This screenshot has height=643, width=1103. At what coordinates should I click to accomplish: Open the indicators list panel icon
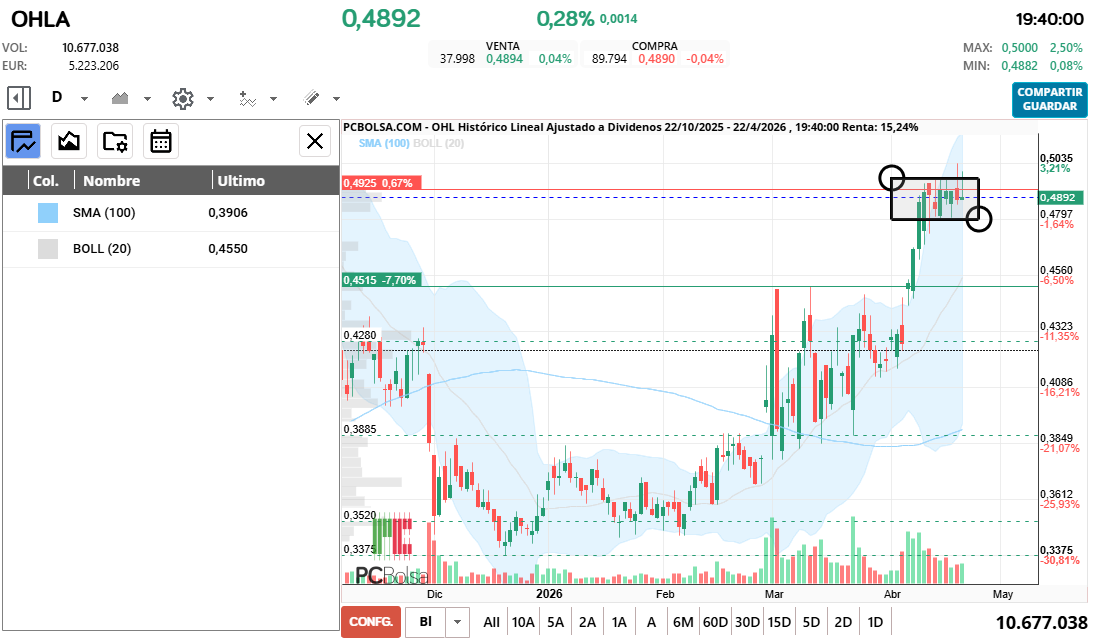[x=23, y=141]
